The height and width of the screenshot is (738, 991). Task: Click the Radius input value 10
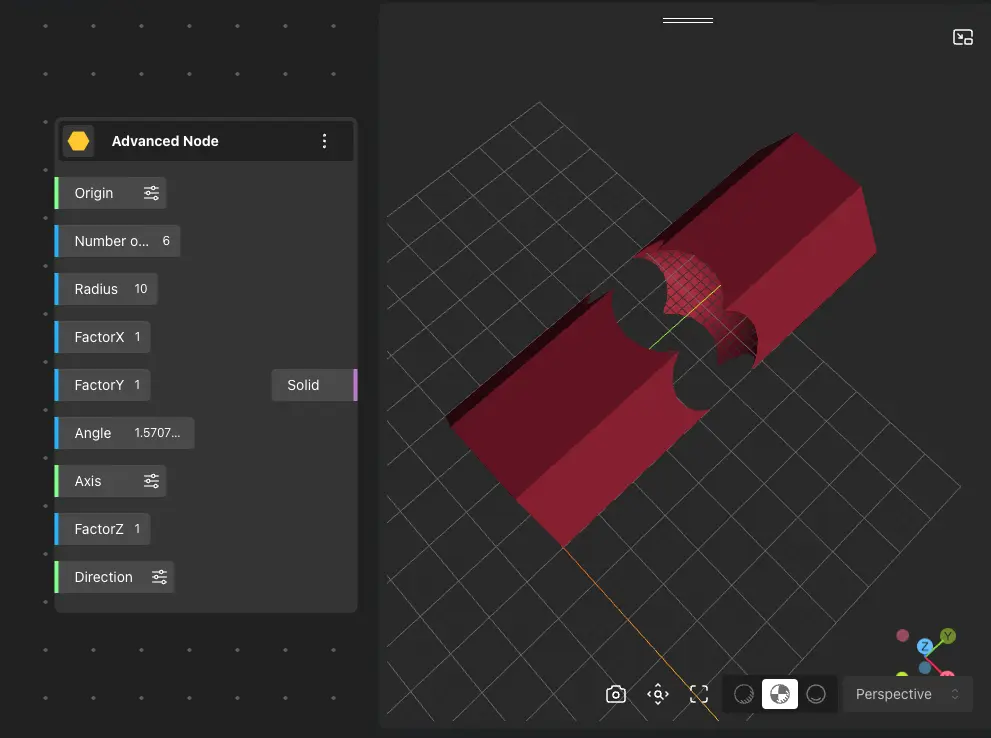pos(141,289)
